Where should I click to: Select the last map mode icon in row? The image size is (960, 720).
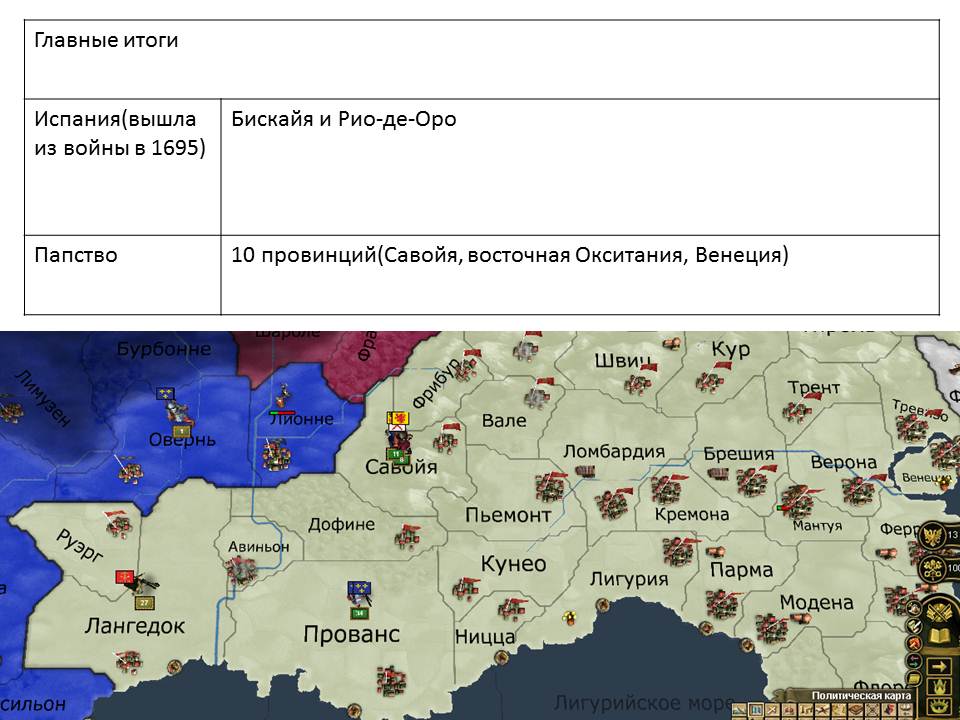(x=906, y=710)
